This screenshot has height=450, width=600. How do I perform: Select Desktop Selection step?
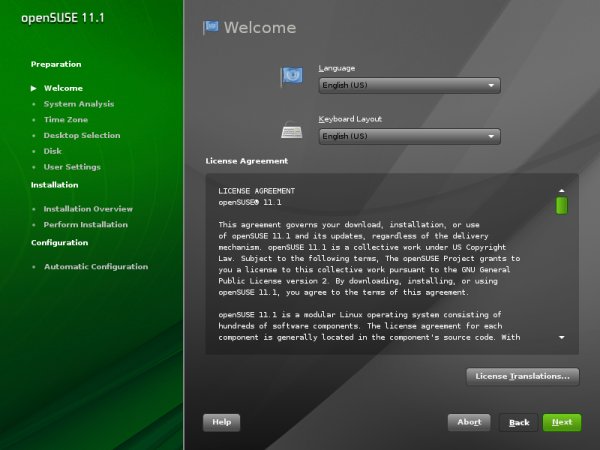click(82, 135)
